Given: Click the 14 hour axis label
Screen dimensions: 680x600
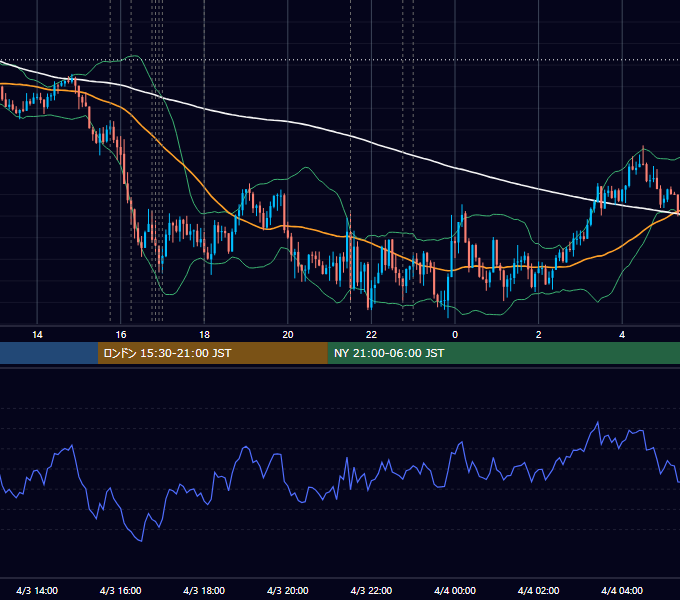Looking at the screenshot, I should [37, 335].
